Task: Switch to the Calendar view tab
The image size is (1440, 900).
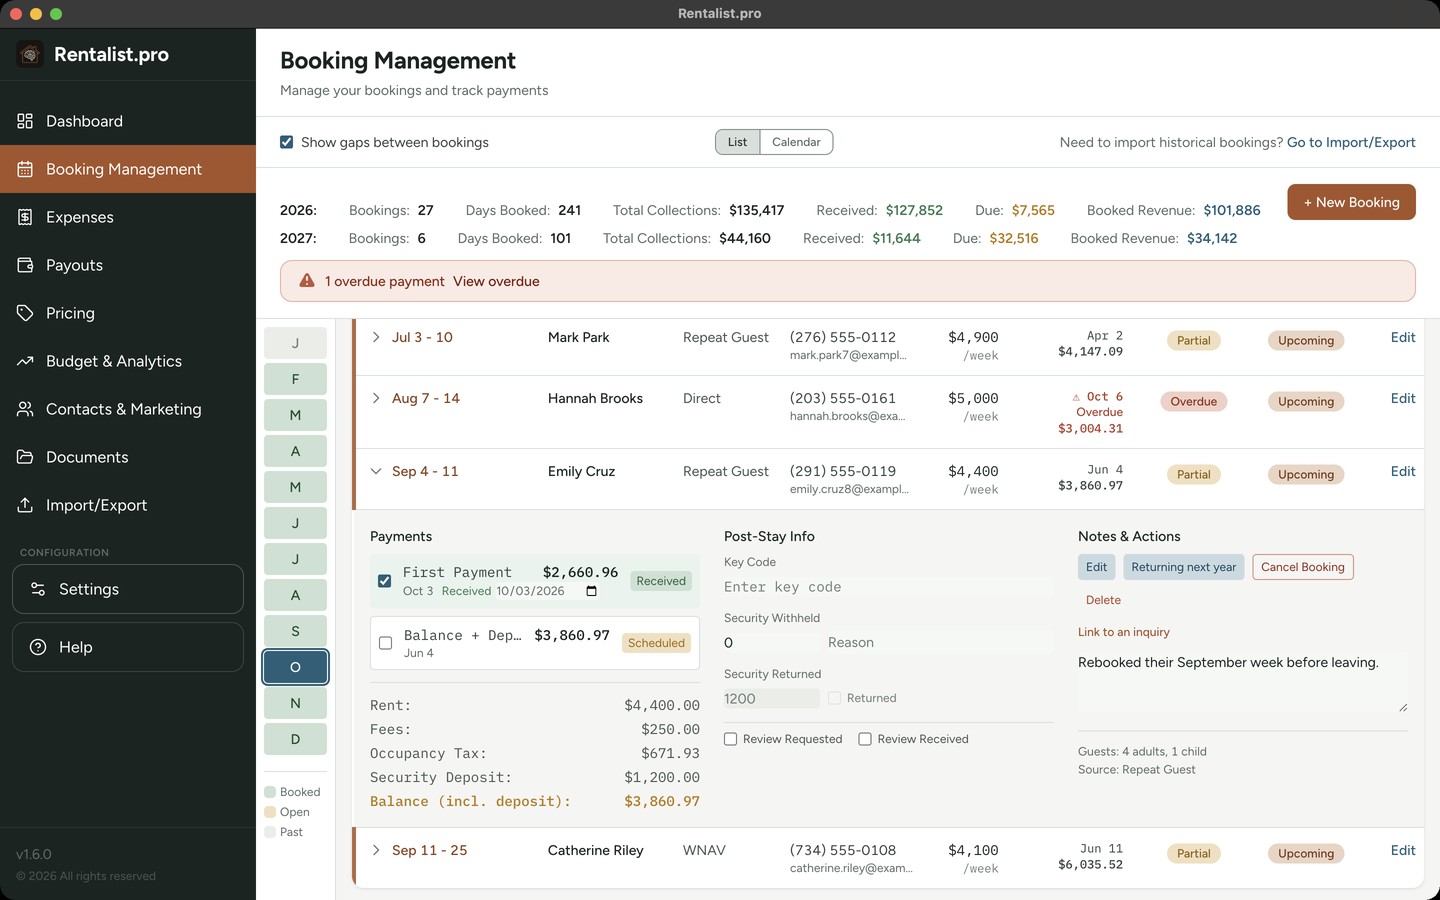Action: (796, 142)
